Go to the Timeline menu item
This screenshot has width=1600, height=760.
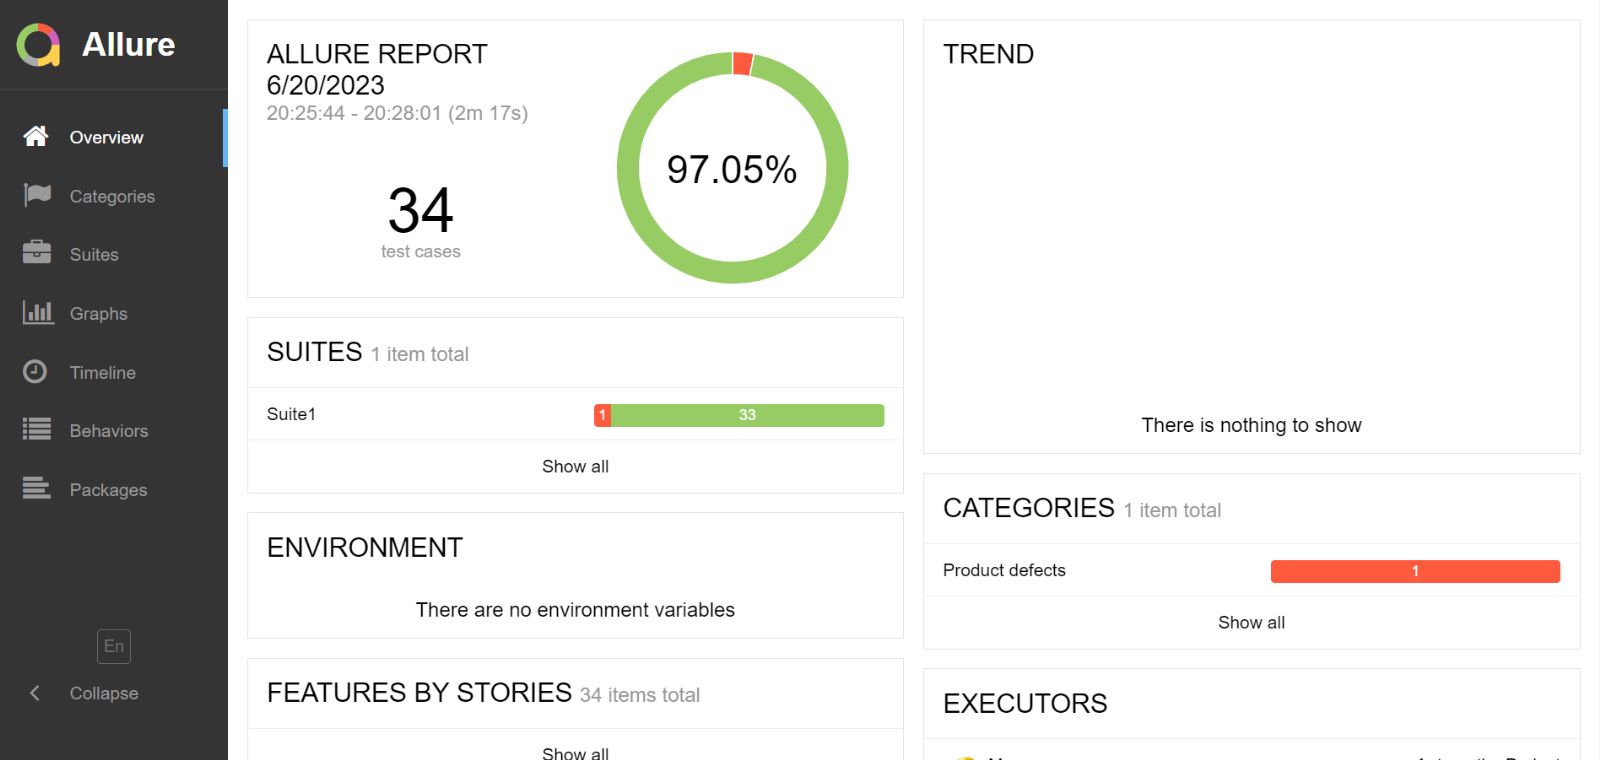pyautogui.click(x=102, y=373)
